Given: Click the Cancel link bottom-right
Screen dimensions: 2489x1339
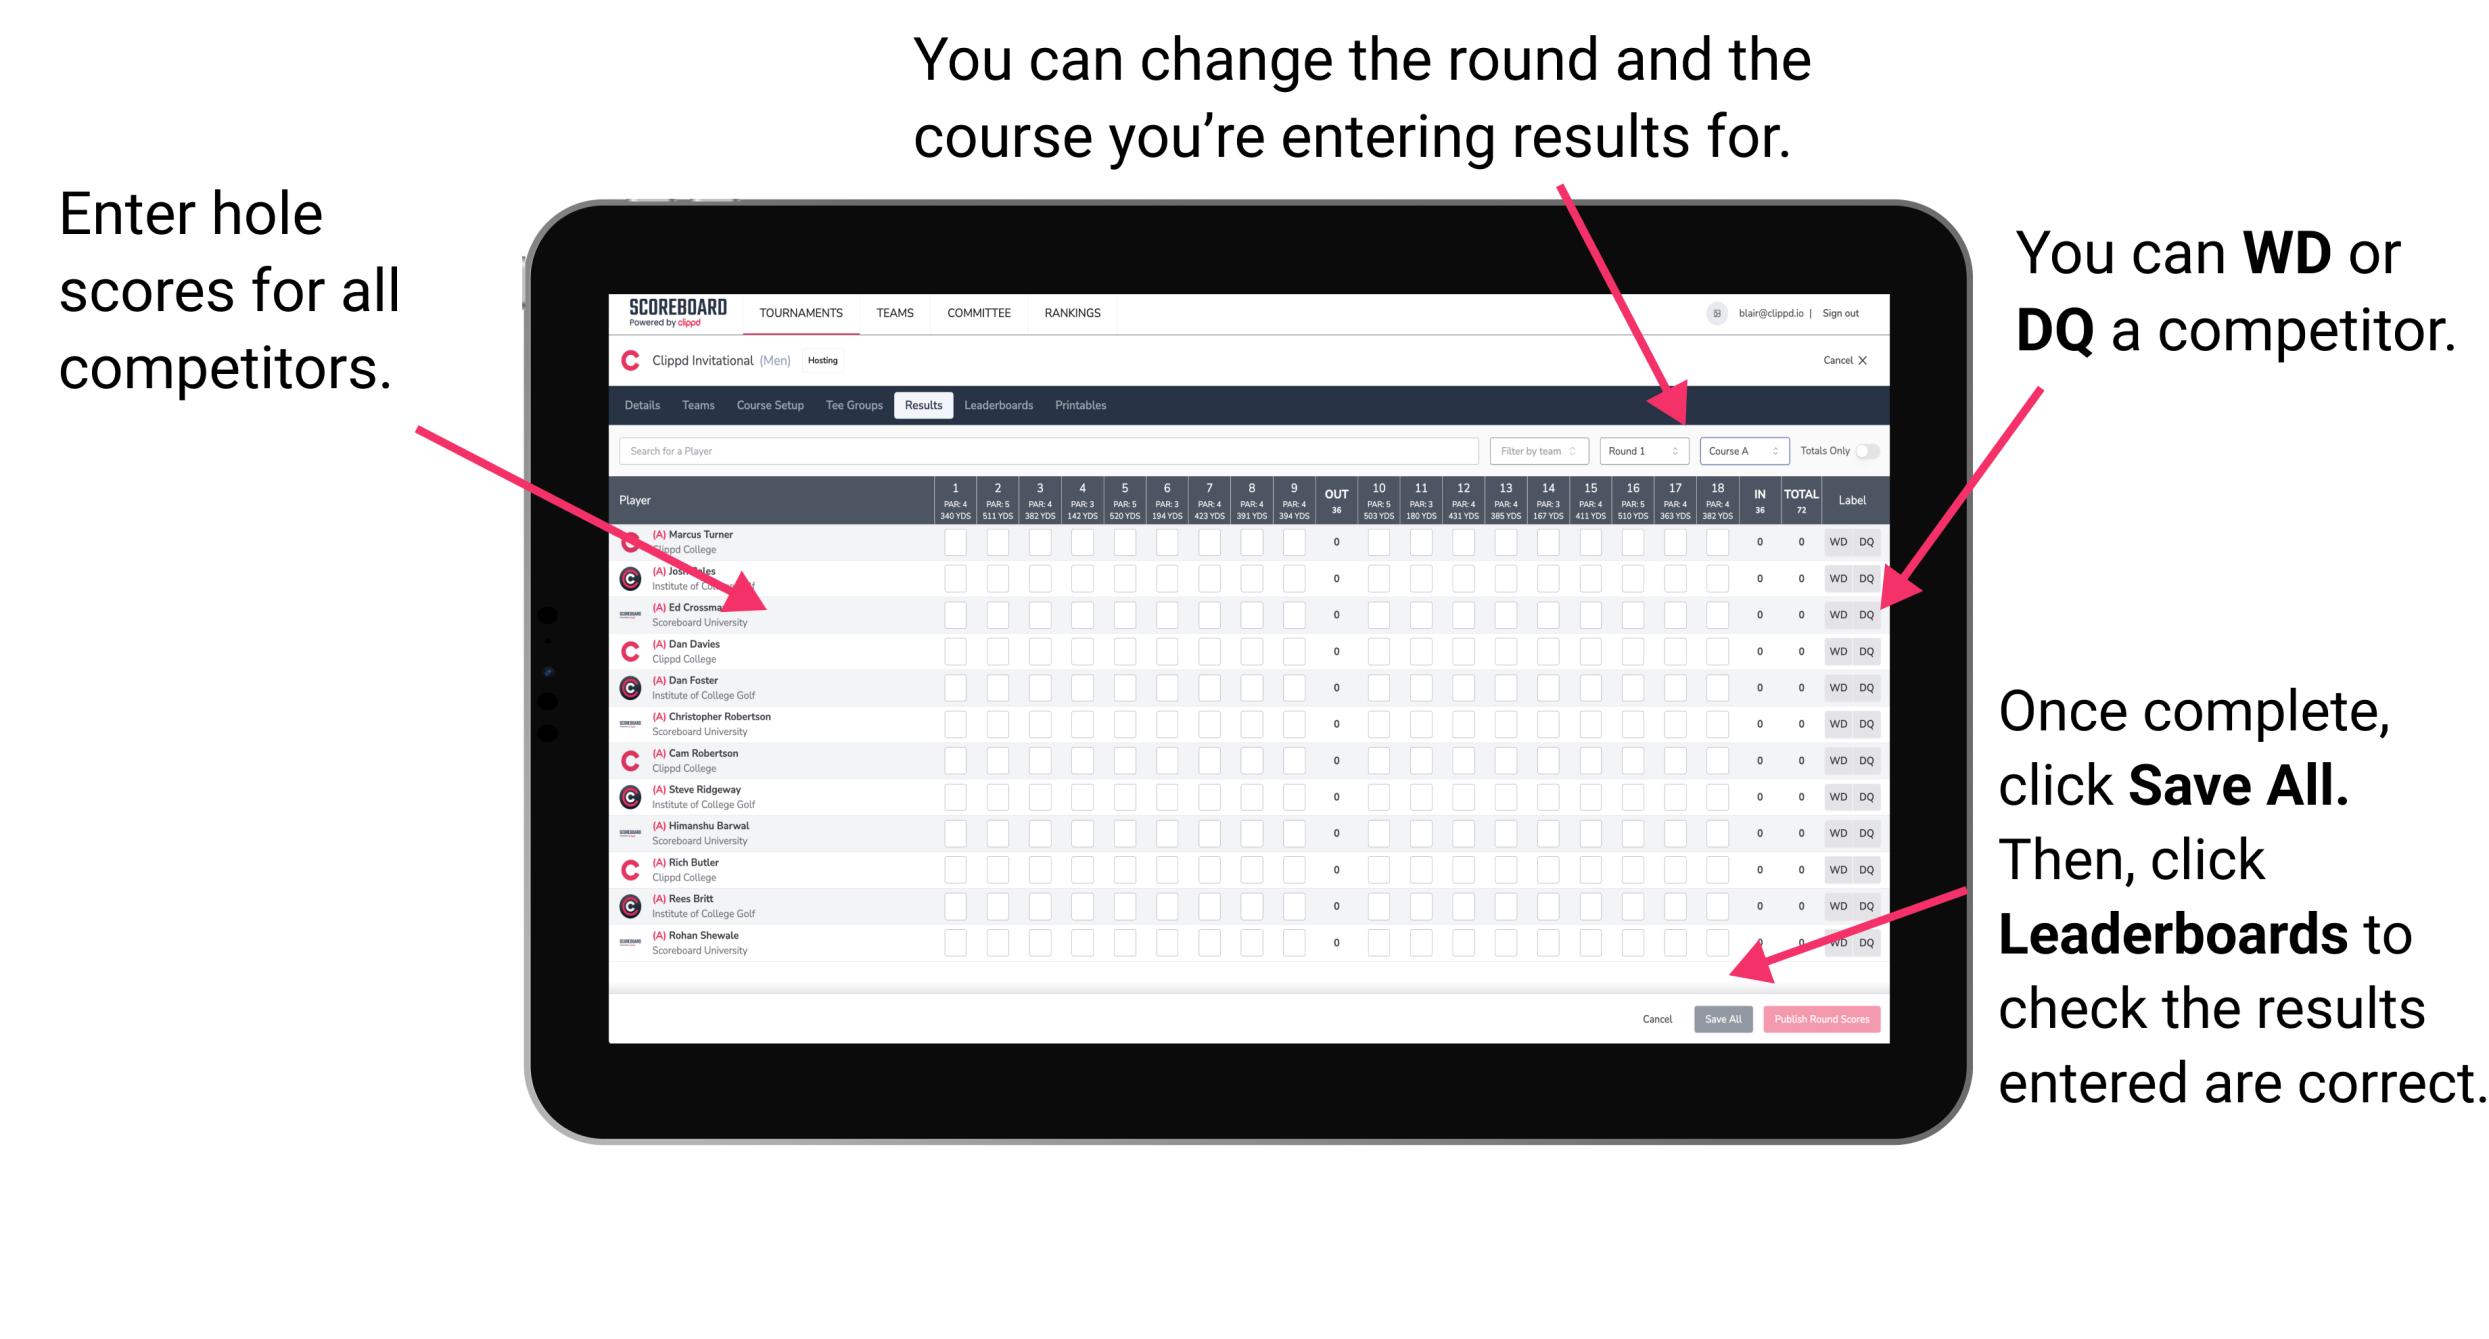Looking at the screenshot, I should (x=1657, y=1019).
